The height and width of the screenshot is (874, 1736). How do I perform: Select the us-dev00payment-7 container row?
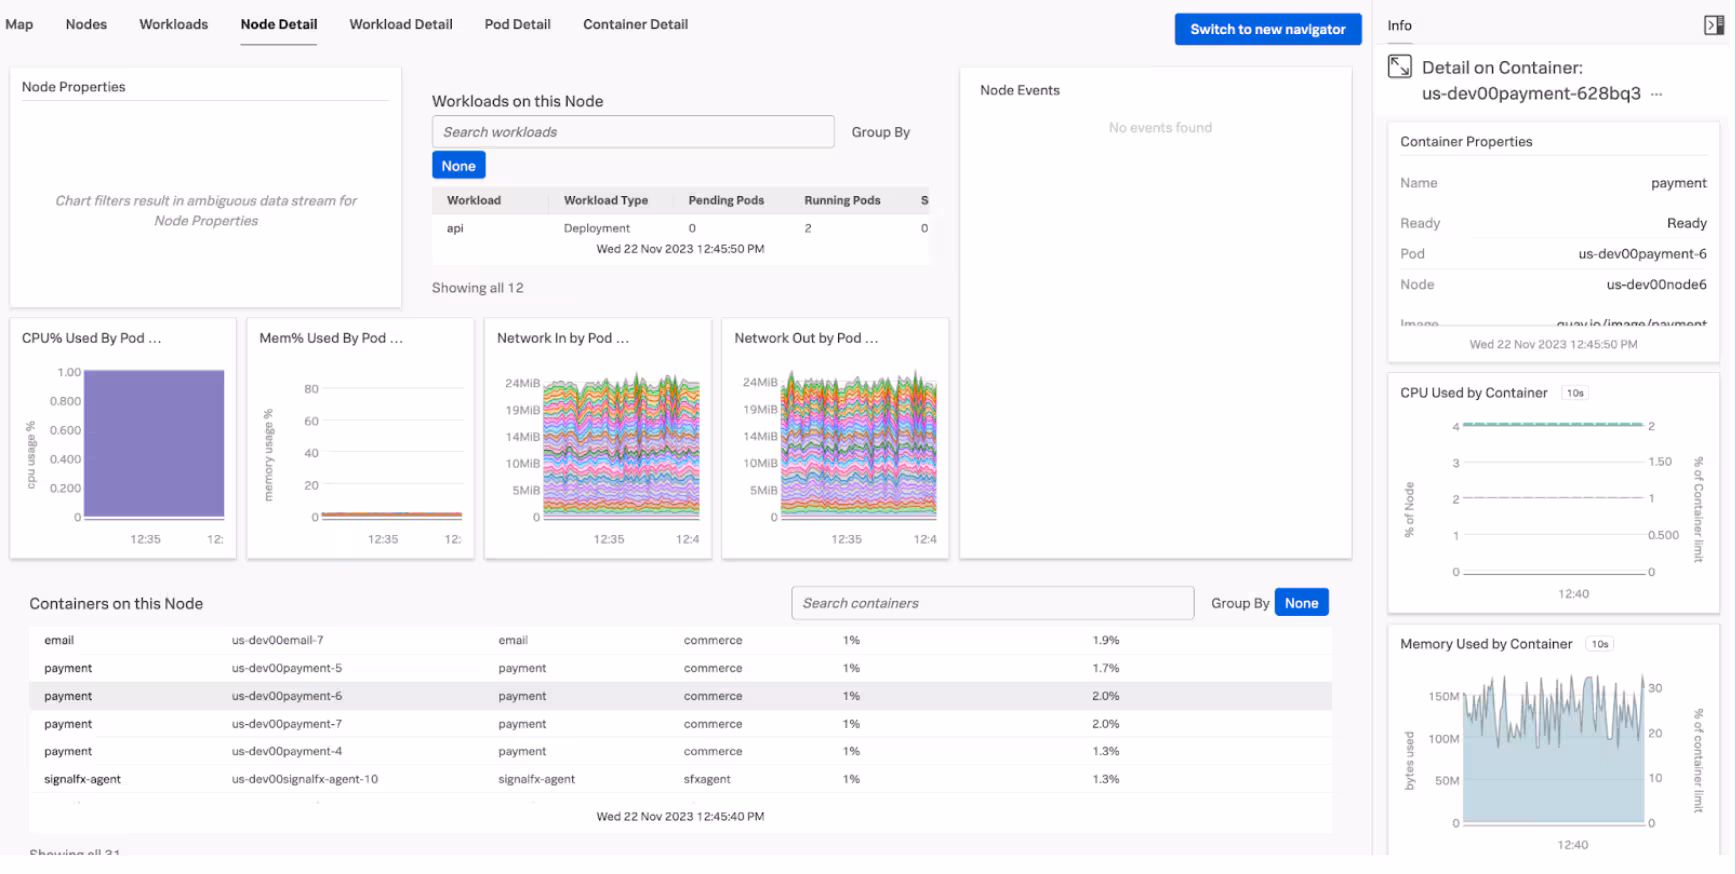coord(287,724)
